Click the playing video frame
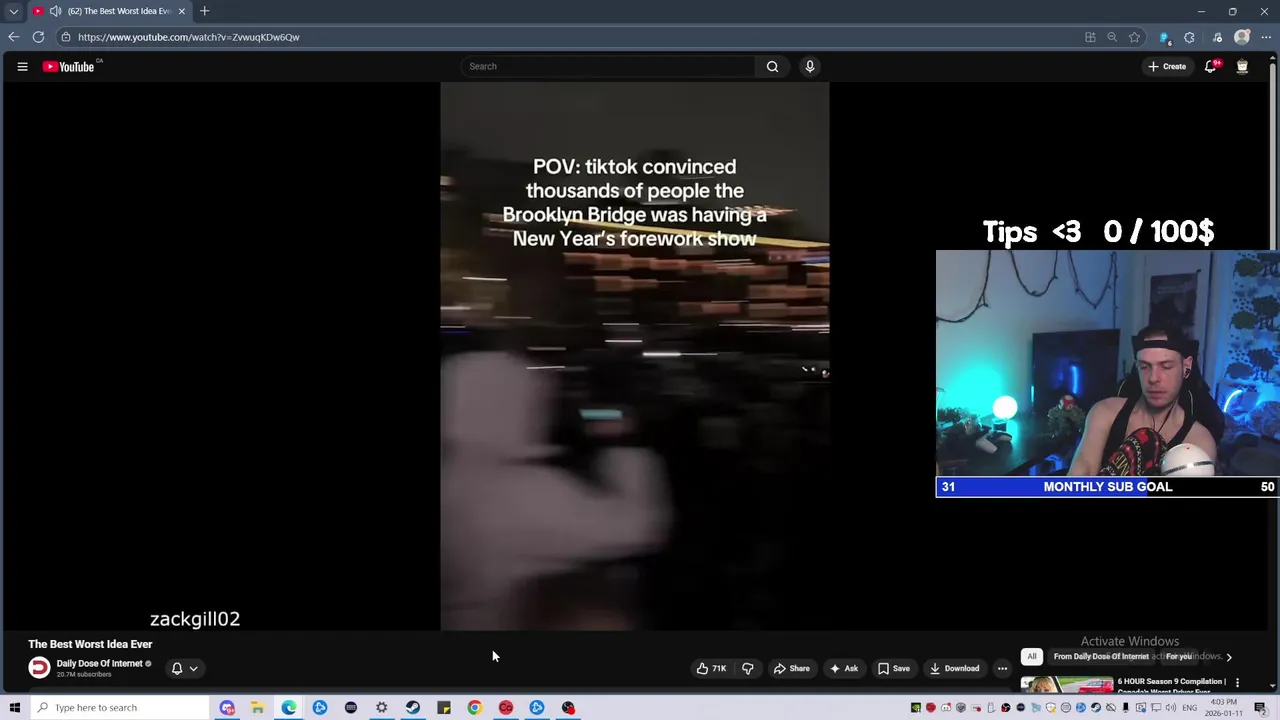This screenshot has width=1280, height=720. (x=634, y=356)
